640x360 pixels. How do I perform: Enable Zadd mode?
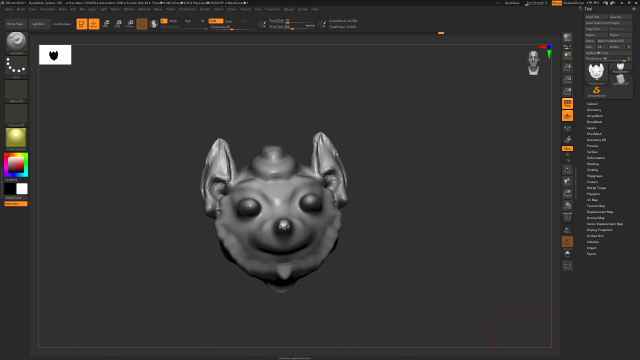point(216,21)
